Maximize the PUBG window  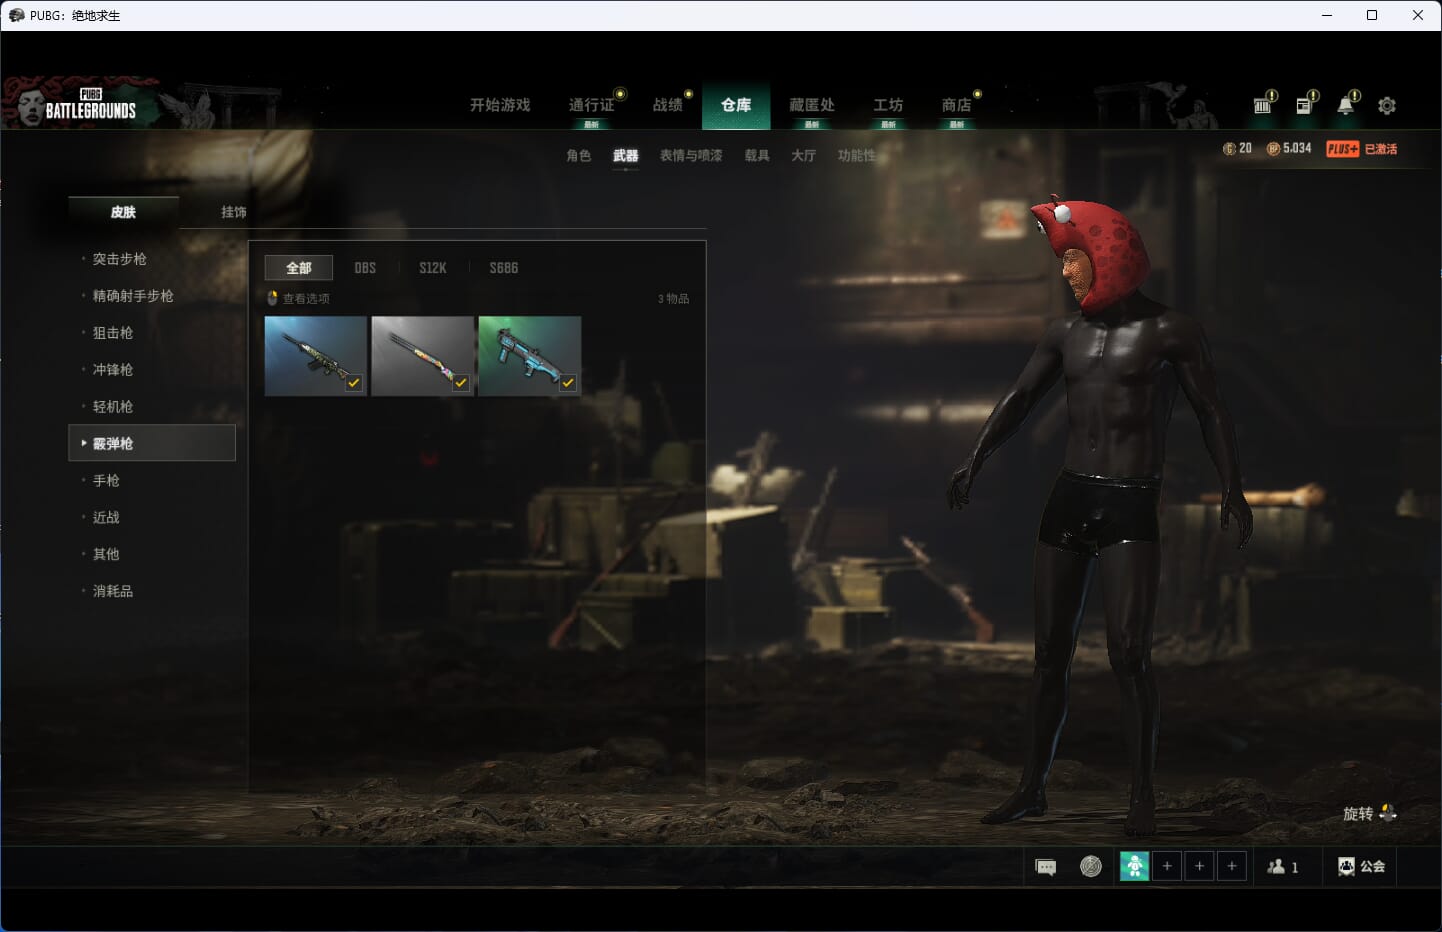(1372, 15)
